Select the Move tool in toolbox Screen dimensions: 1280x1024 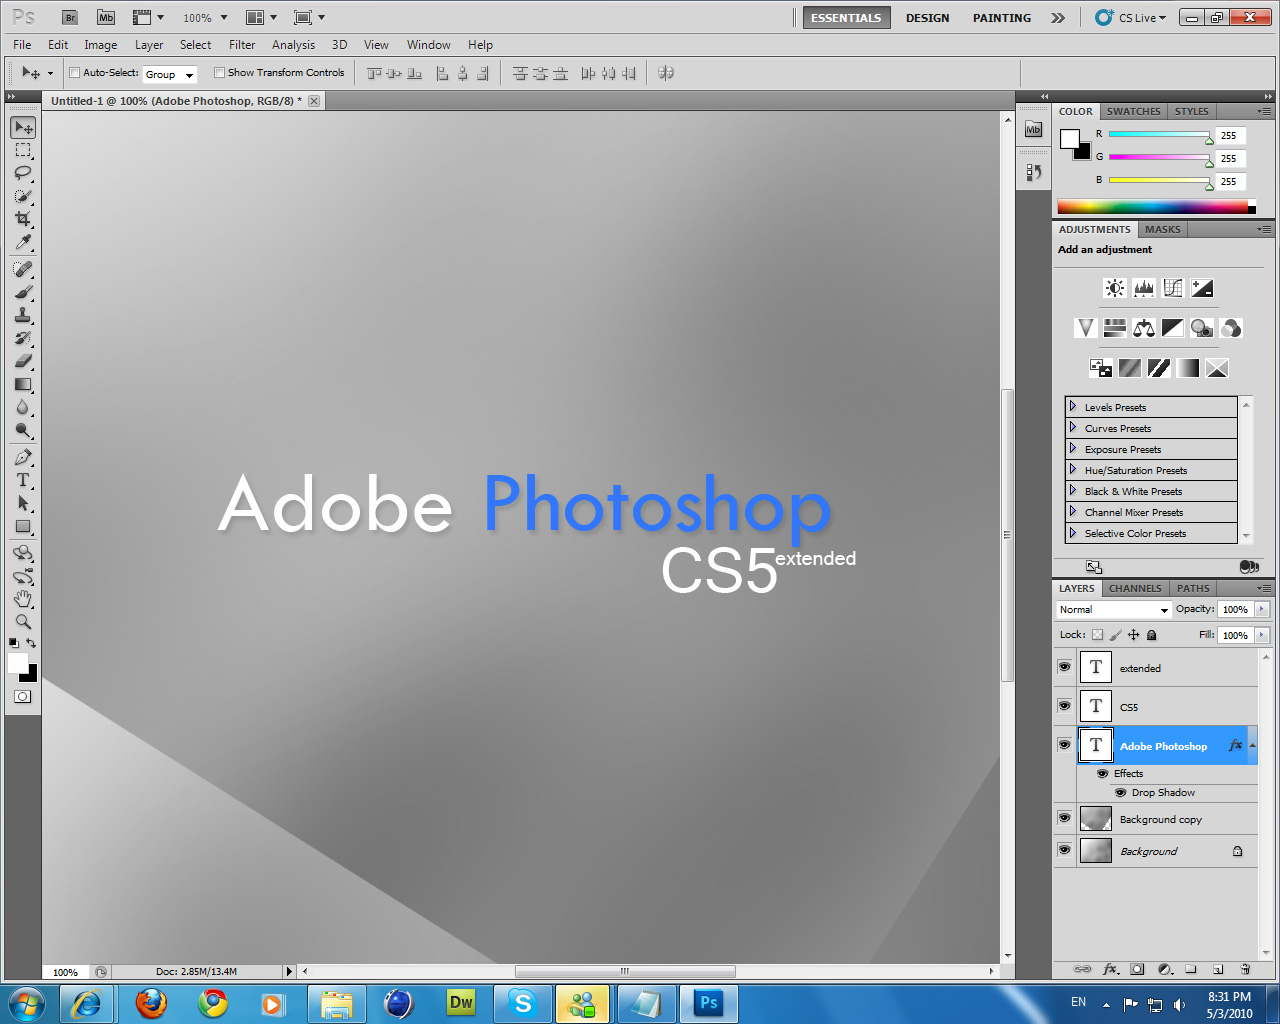23,128
